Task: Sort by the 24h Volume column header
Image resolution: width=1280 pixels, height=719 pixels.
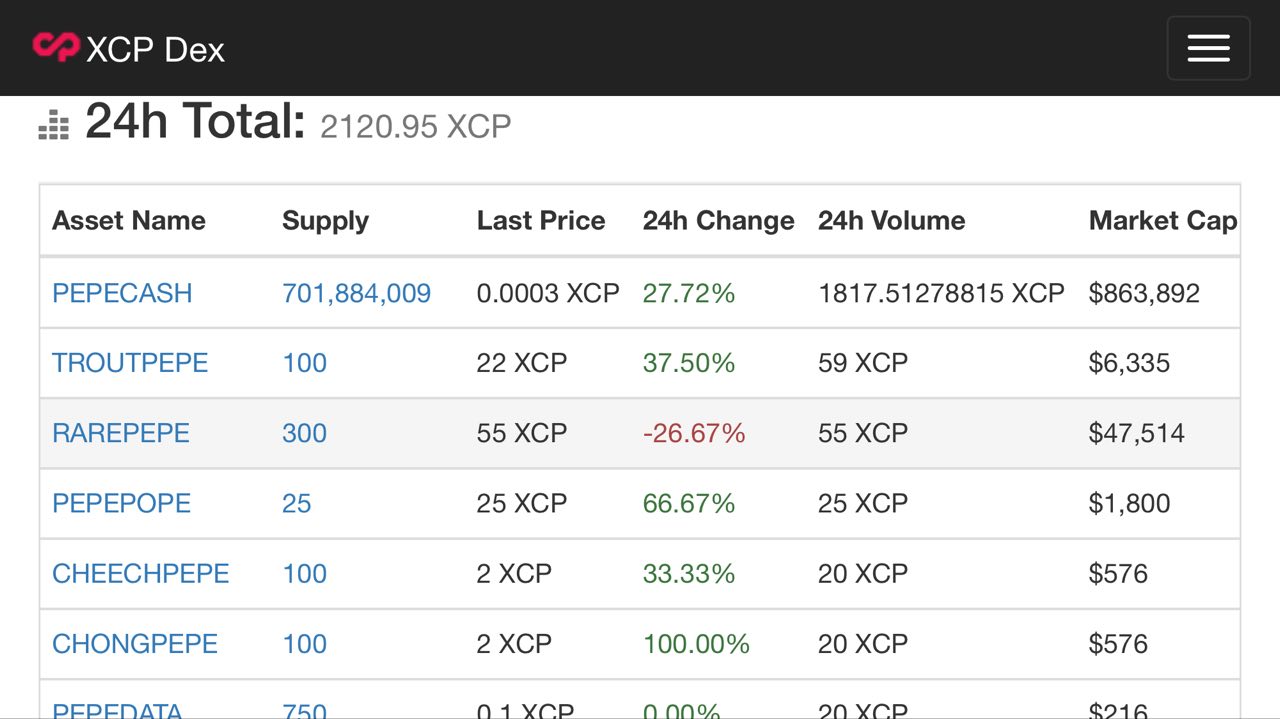Action: point(892,221)
